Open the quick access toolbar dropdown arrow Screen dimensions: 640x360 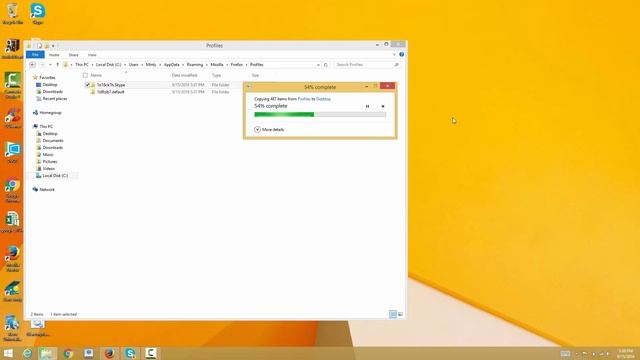point(53,46)
